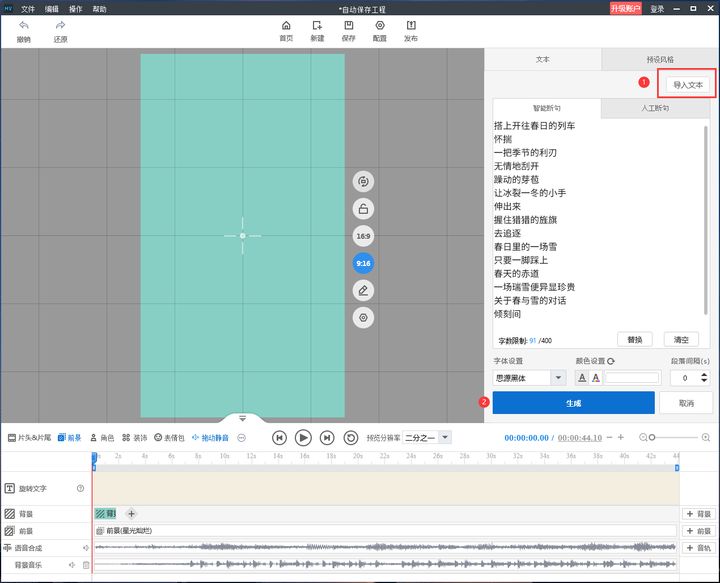Click the 替换 button
Image resolution: width=720 pixels, height=583 pixels.
coord(635,340)
